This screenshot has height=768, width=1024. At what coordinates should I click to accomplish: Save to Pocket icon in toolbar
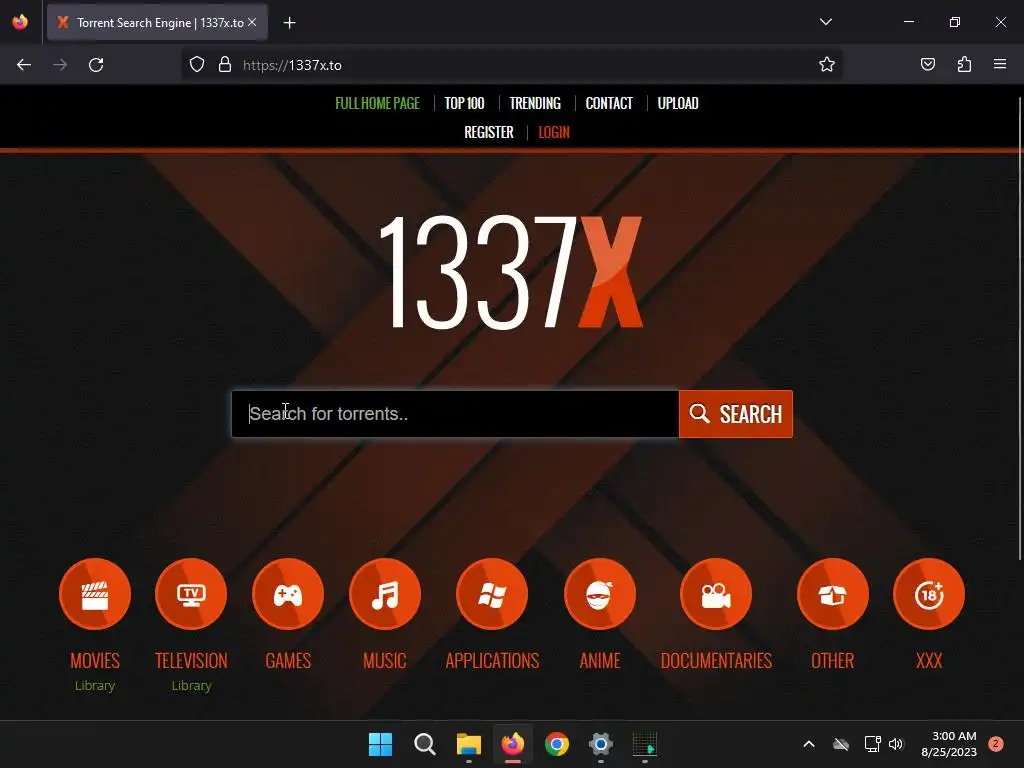pyautogui.click(x=928, y=64)
